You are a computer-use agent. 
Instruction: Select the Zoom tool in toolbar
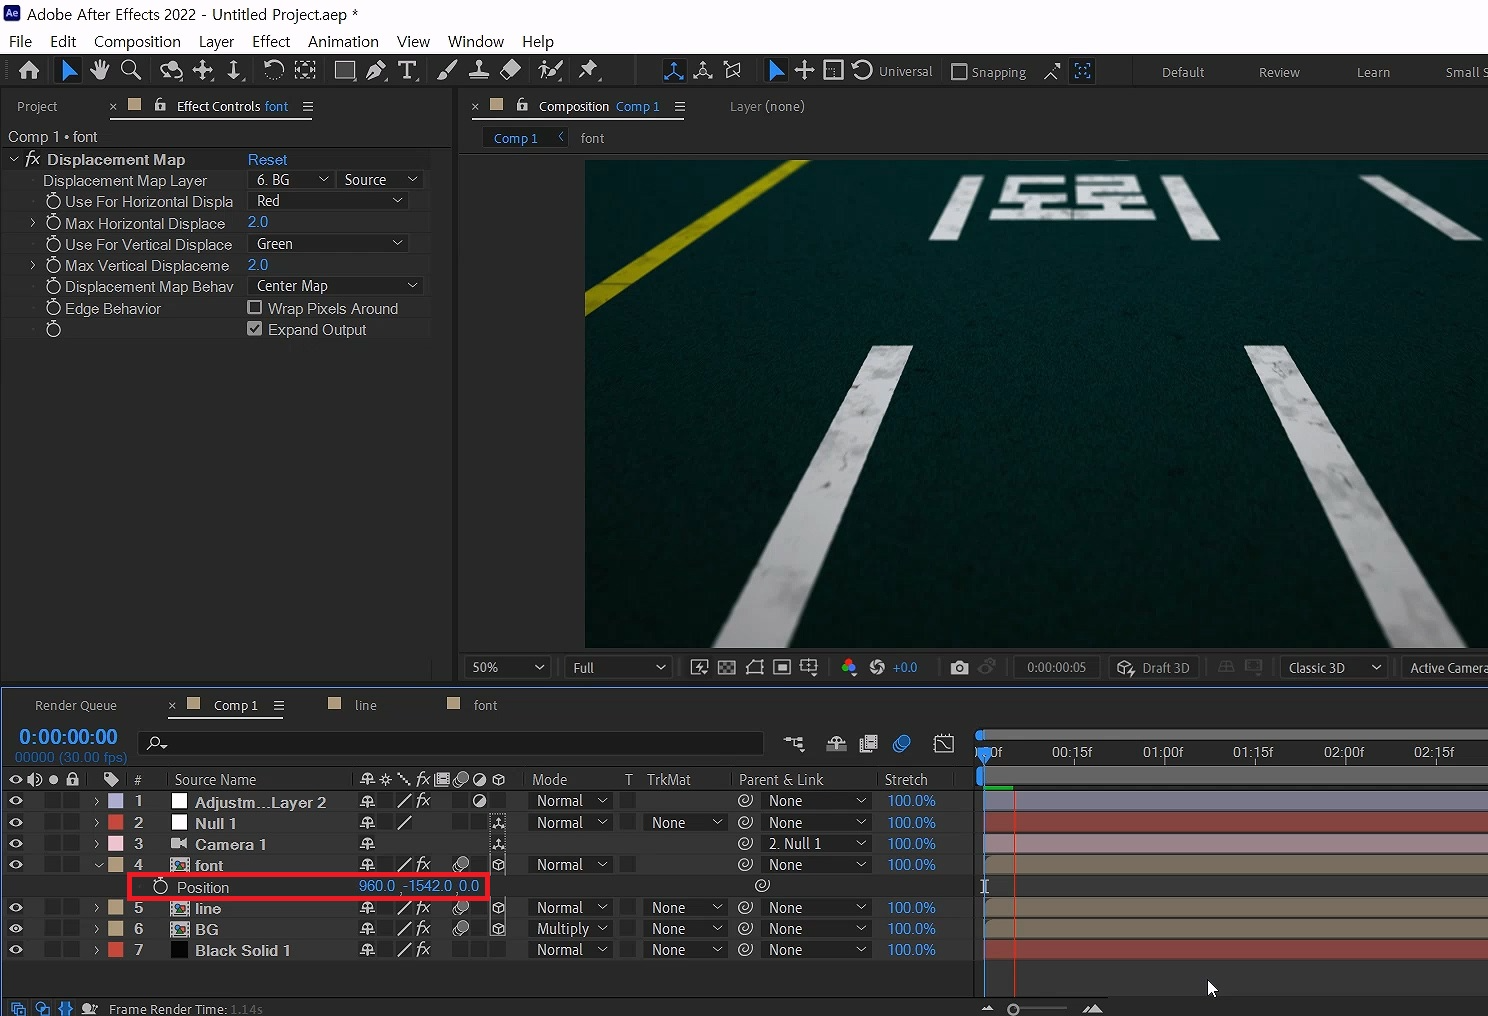(131, 70)
